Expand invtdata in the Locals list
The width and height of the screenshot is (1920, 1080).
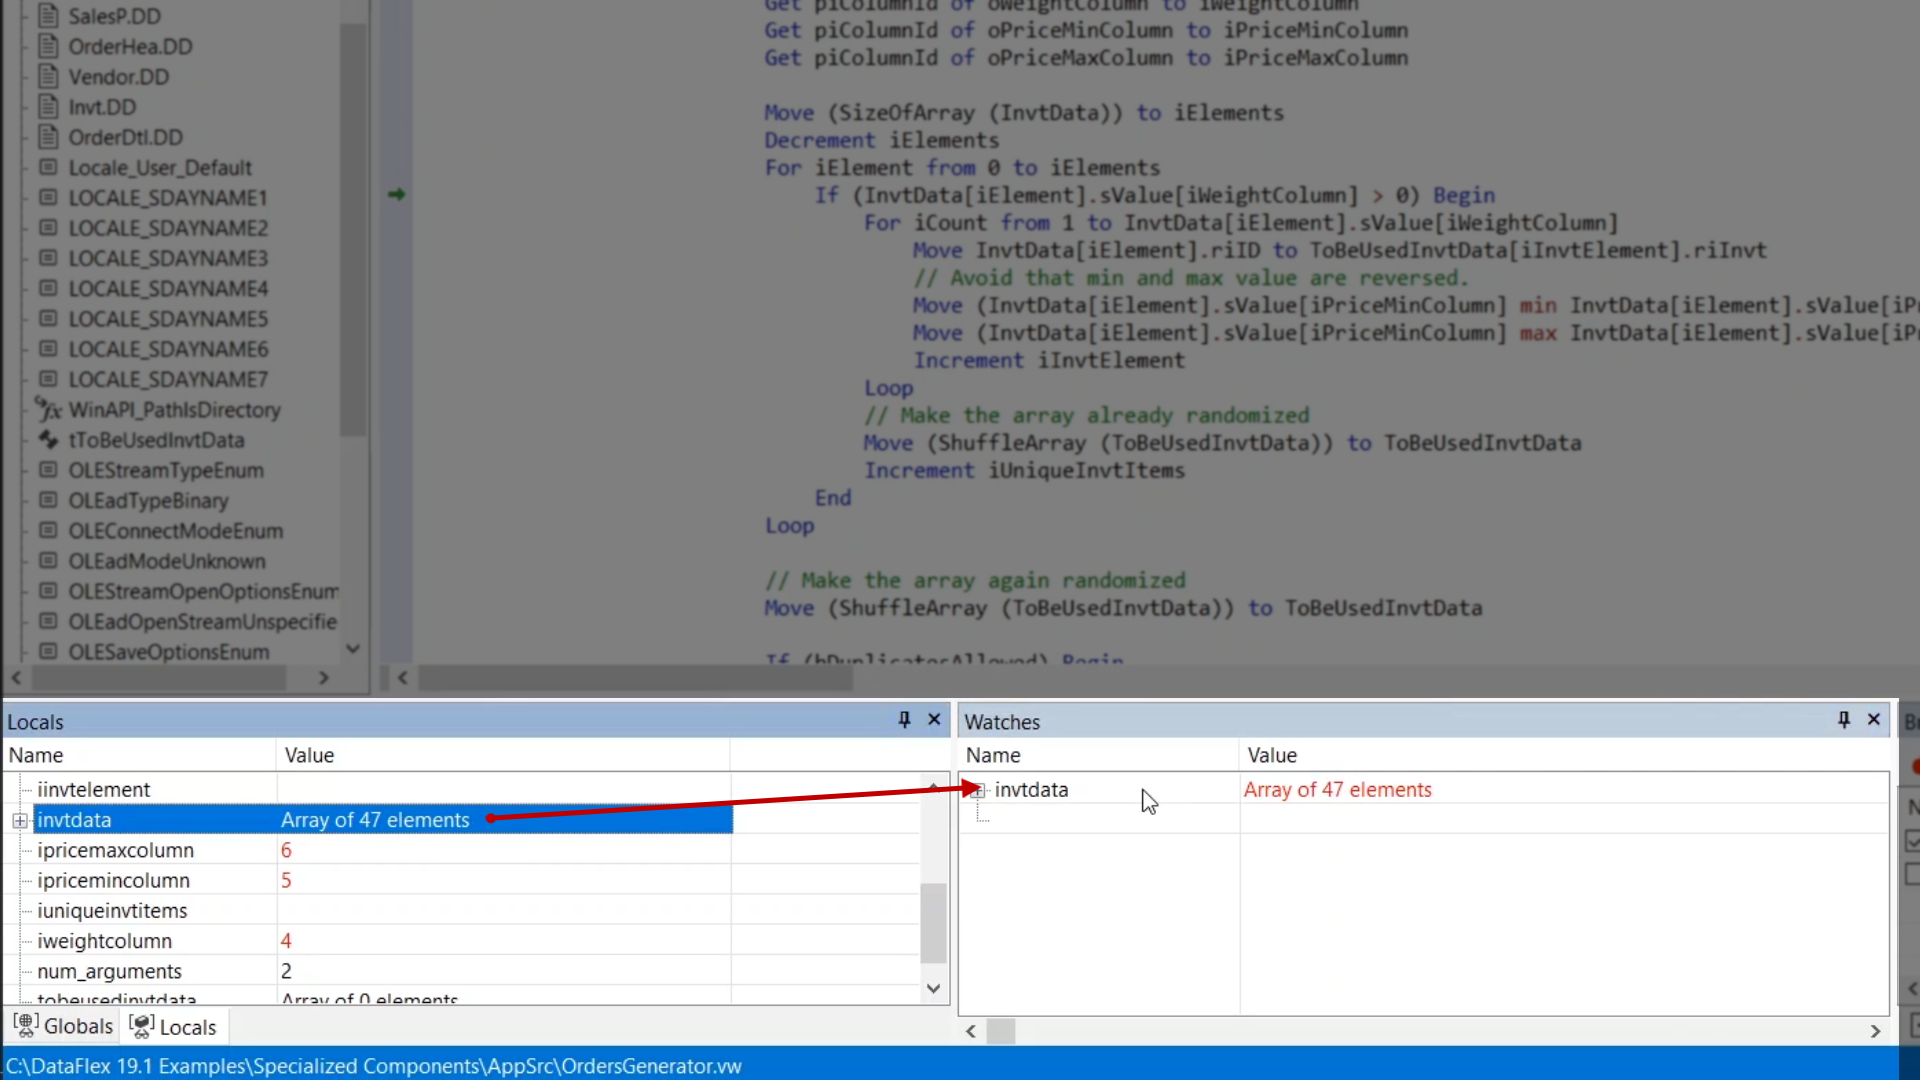pos(19,820)
